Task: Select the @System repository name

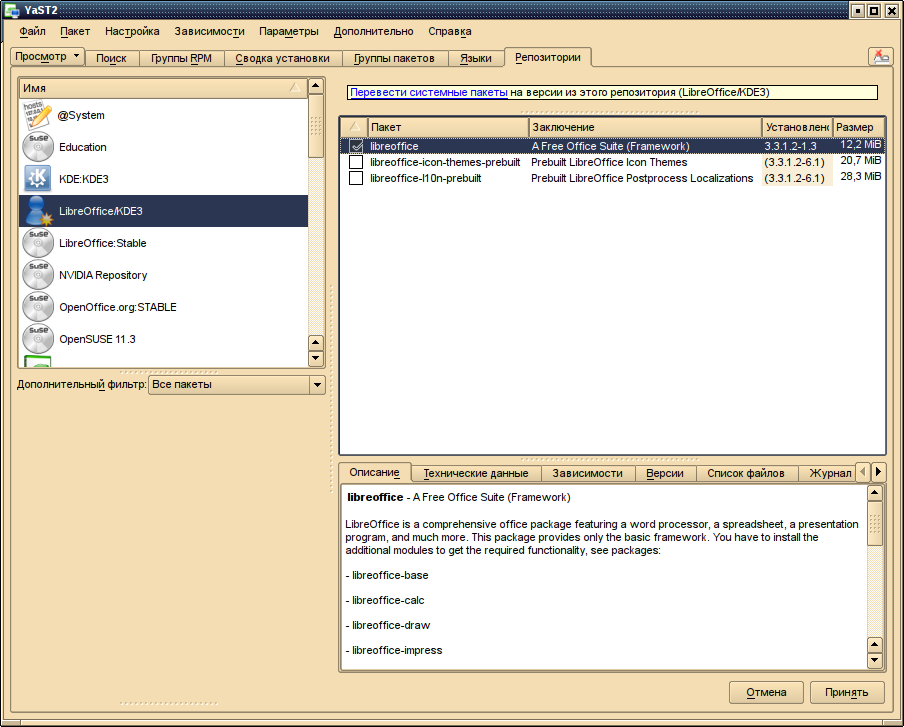Action: point(81,115)
